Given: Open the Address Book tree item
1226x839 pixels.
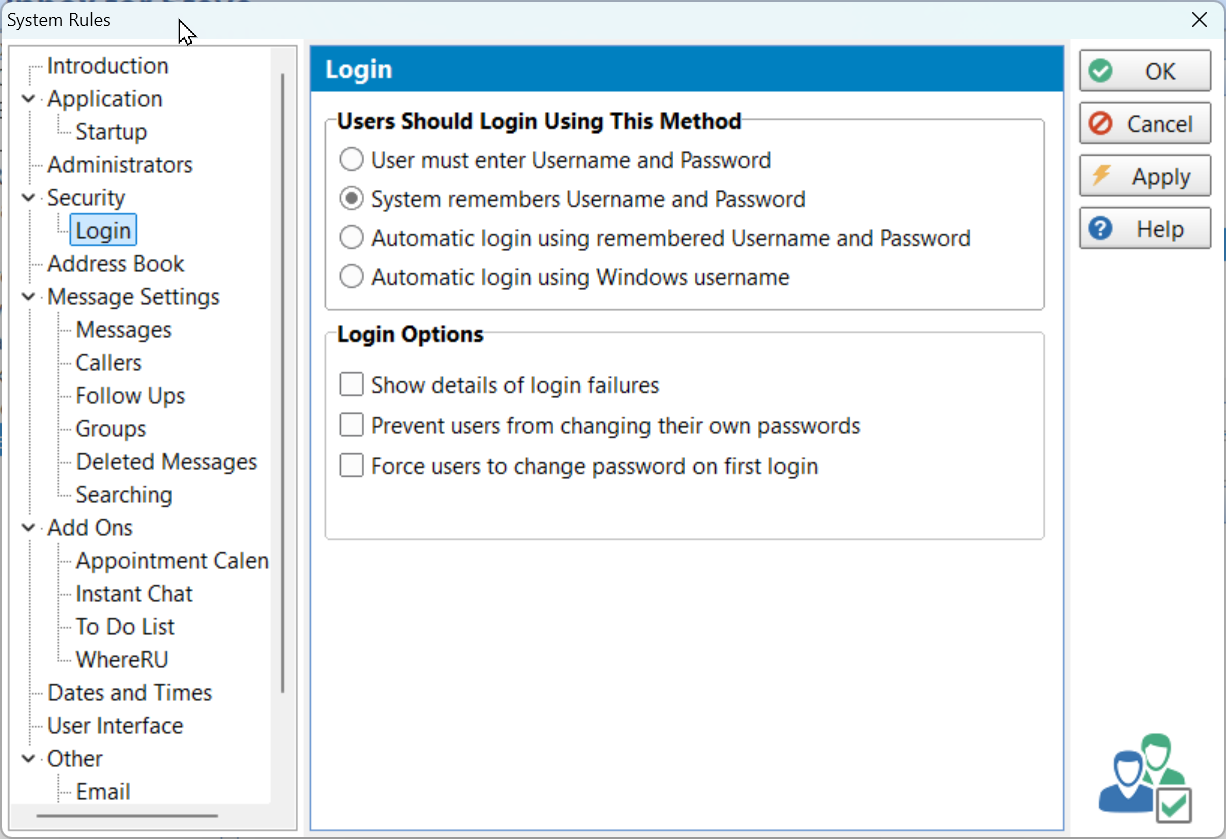Looking at the screenshot, I should point(116,264).
